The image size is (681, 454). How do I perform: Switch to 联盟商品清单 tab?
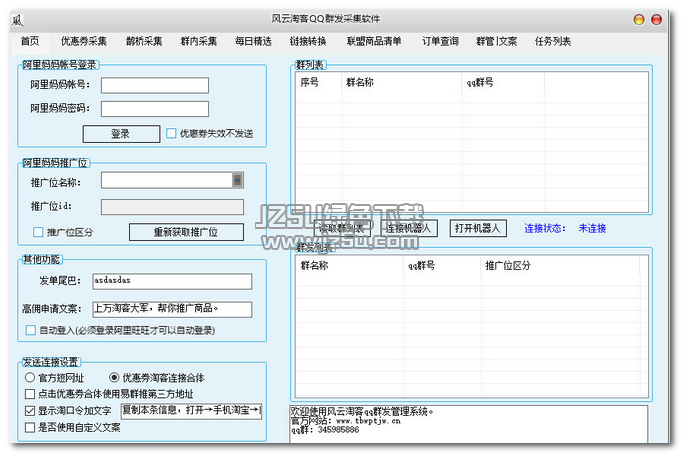374,41
